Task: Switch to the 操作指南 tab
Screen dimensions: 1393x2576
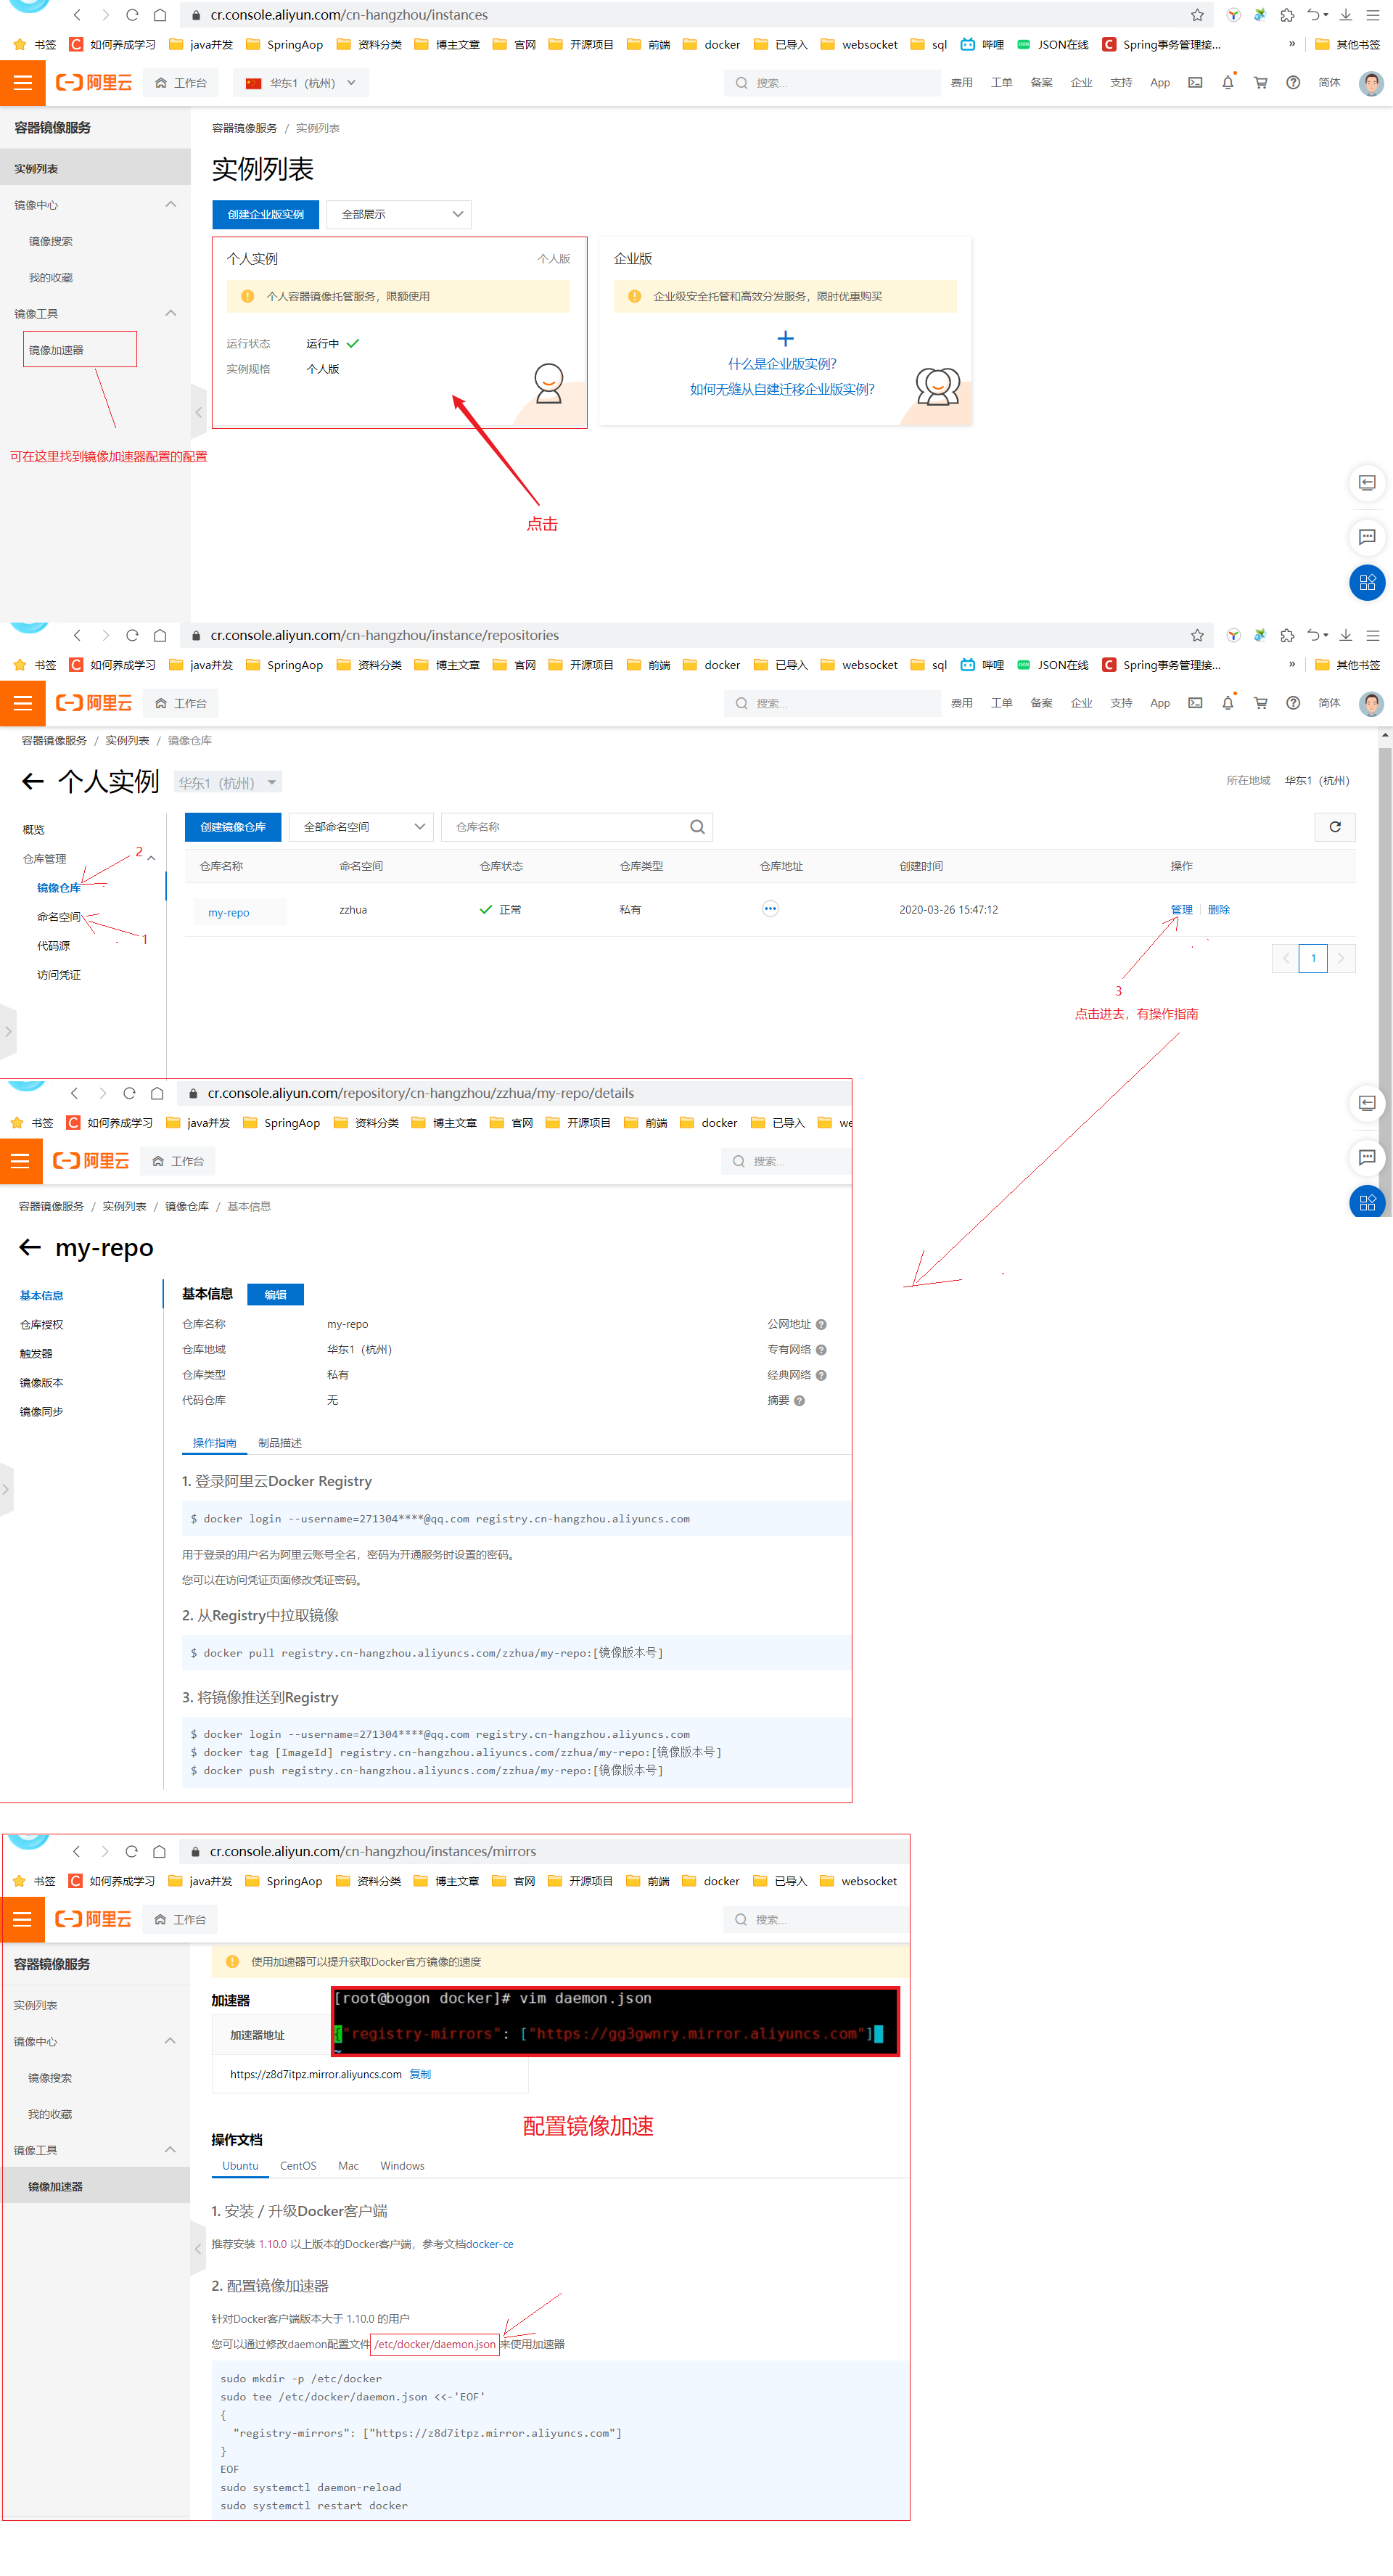Action: click(214, 1443)
